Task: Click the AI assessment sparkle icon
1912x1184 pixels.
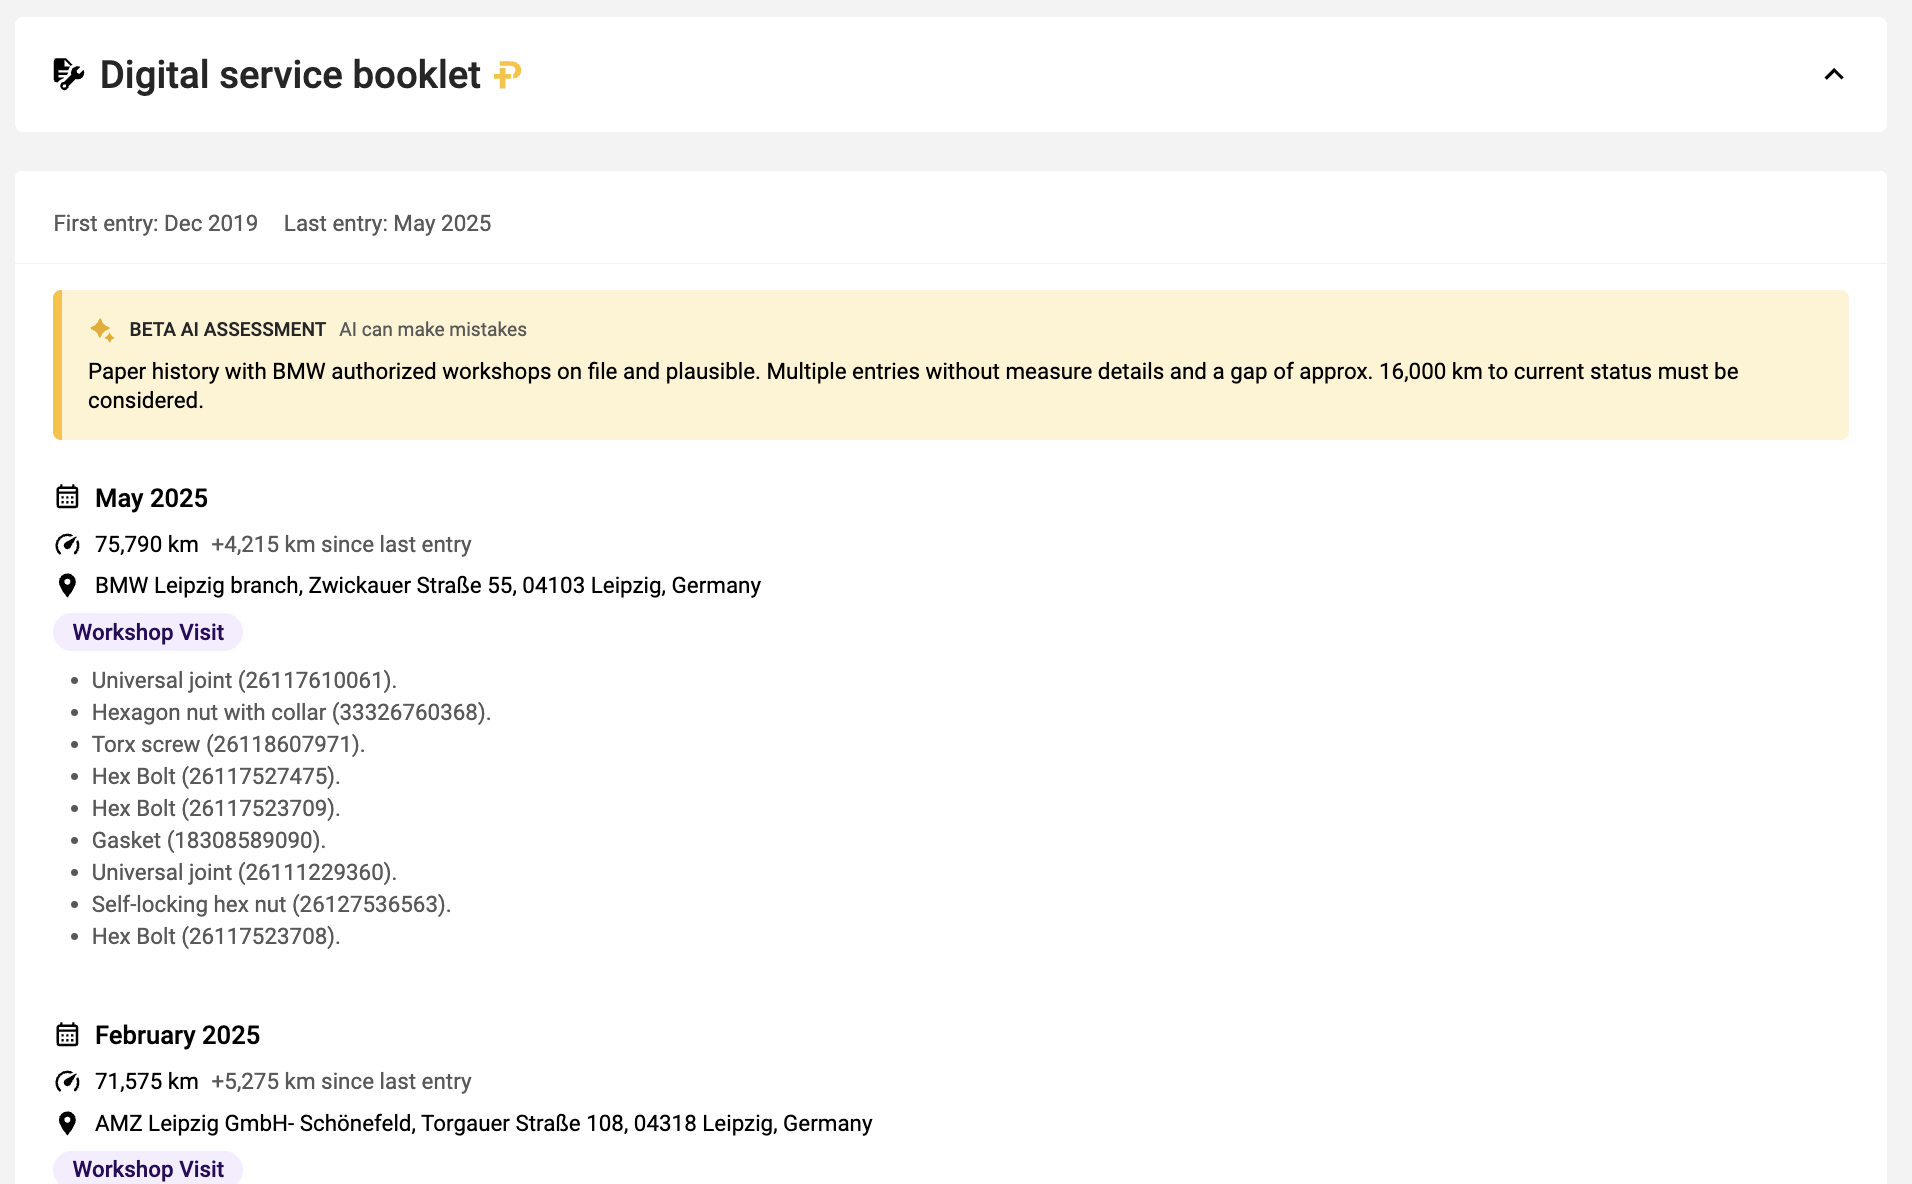Action: pos(102,329)
